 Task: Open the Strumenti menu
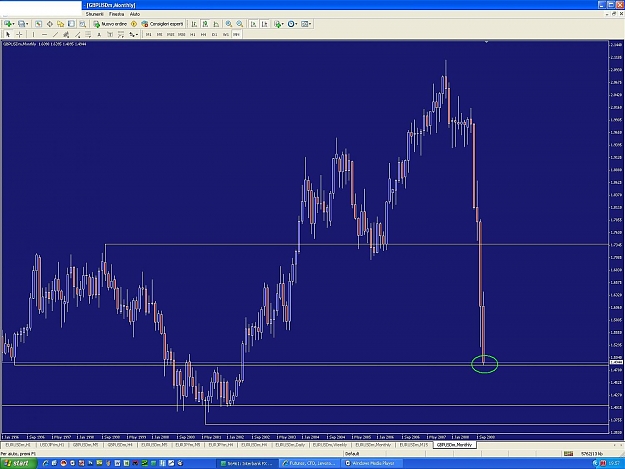pyautogui.click(x=94, y=14)
